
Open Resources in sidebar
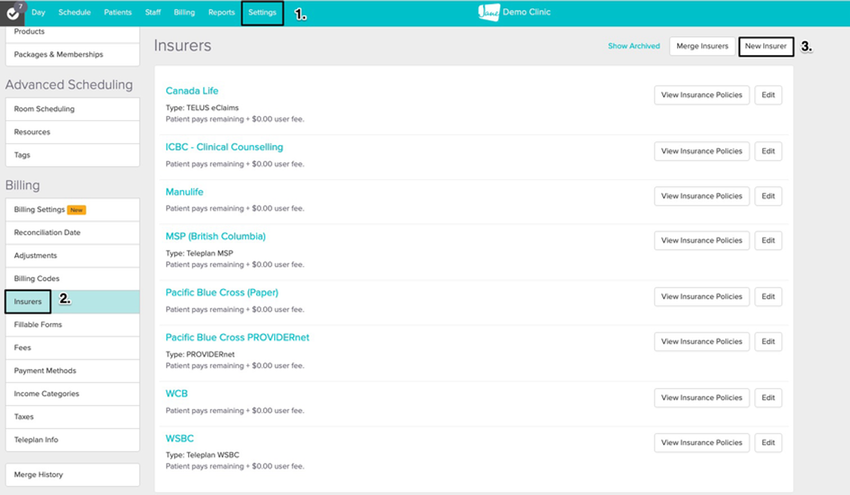[x=73, y=132]
